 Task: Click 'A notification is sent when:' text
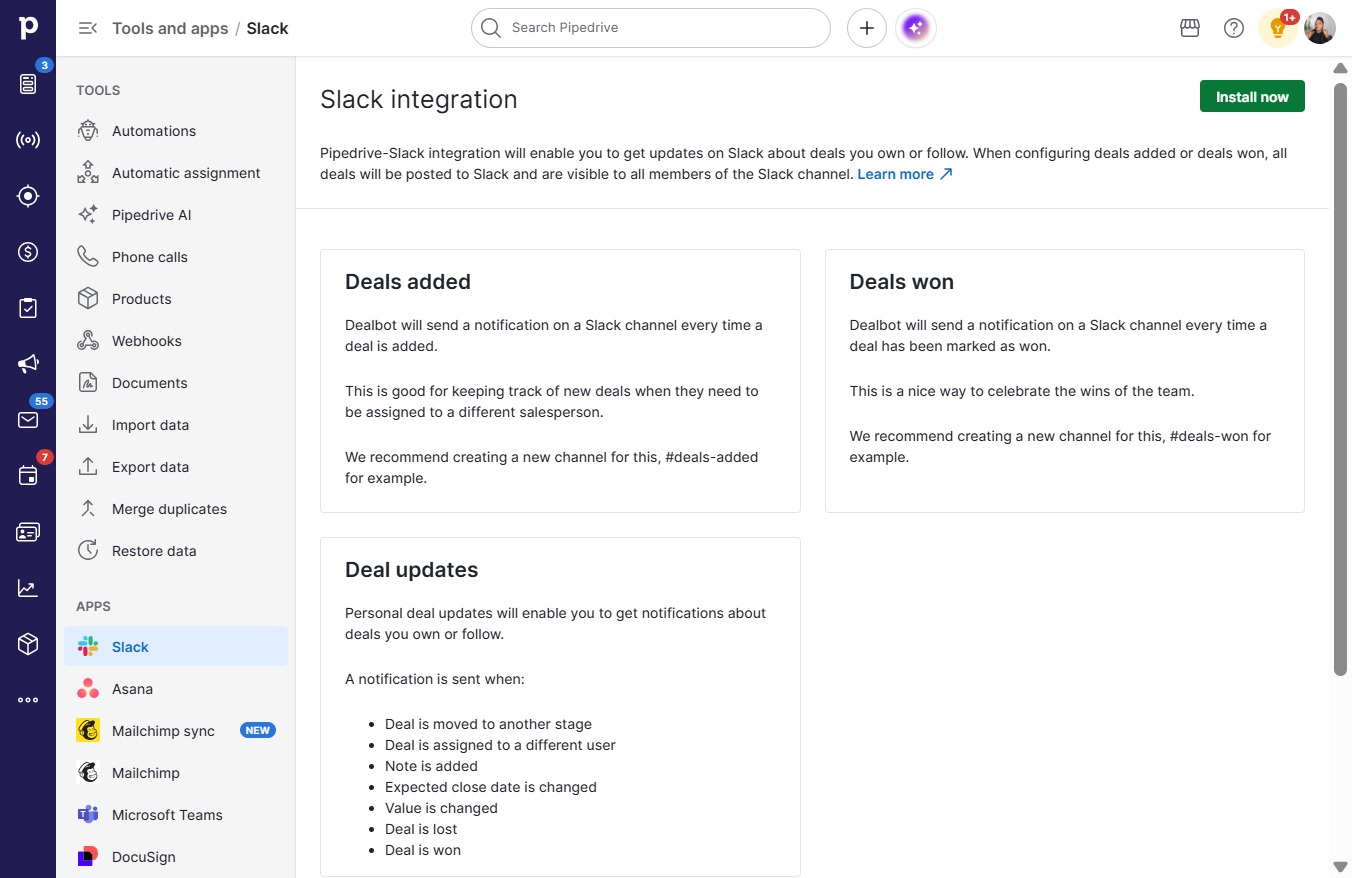[x=435, y=679]
